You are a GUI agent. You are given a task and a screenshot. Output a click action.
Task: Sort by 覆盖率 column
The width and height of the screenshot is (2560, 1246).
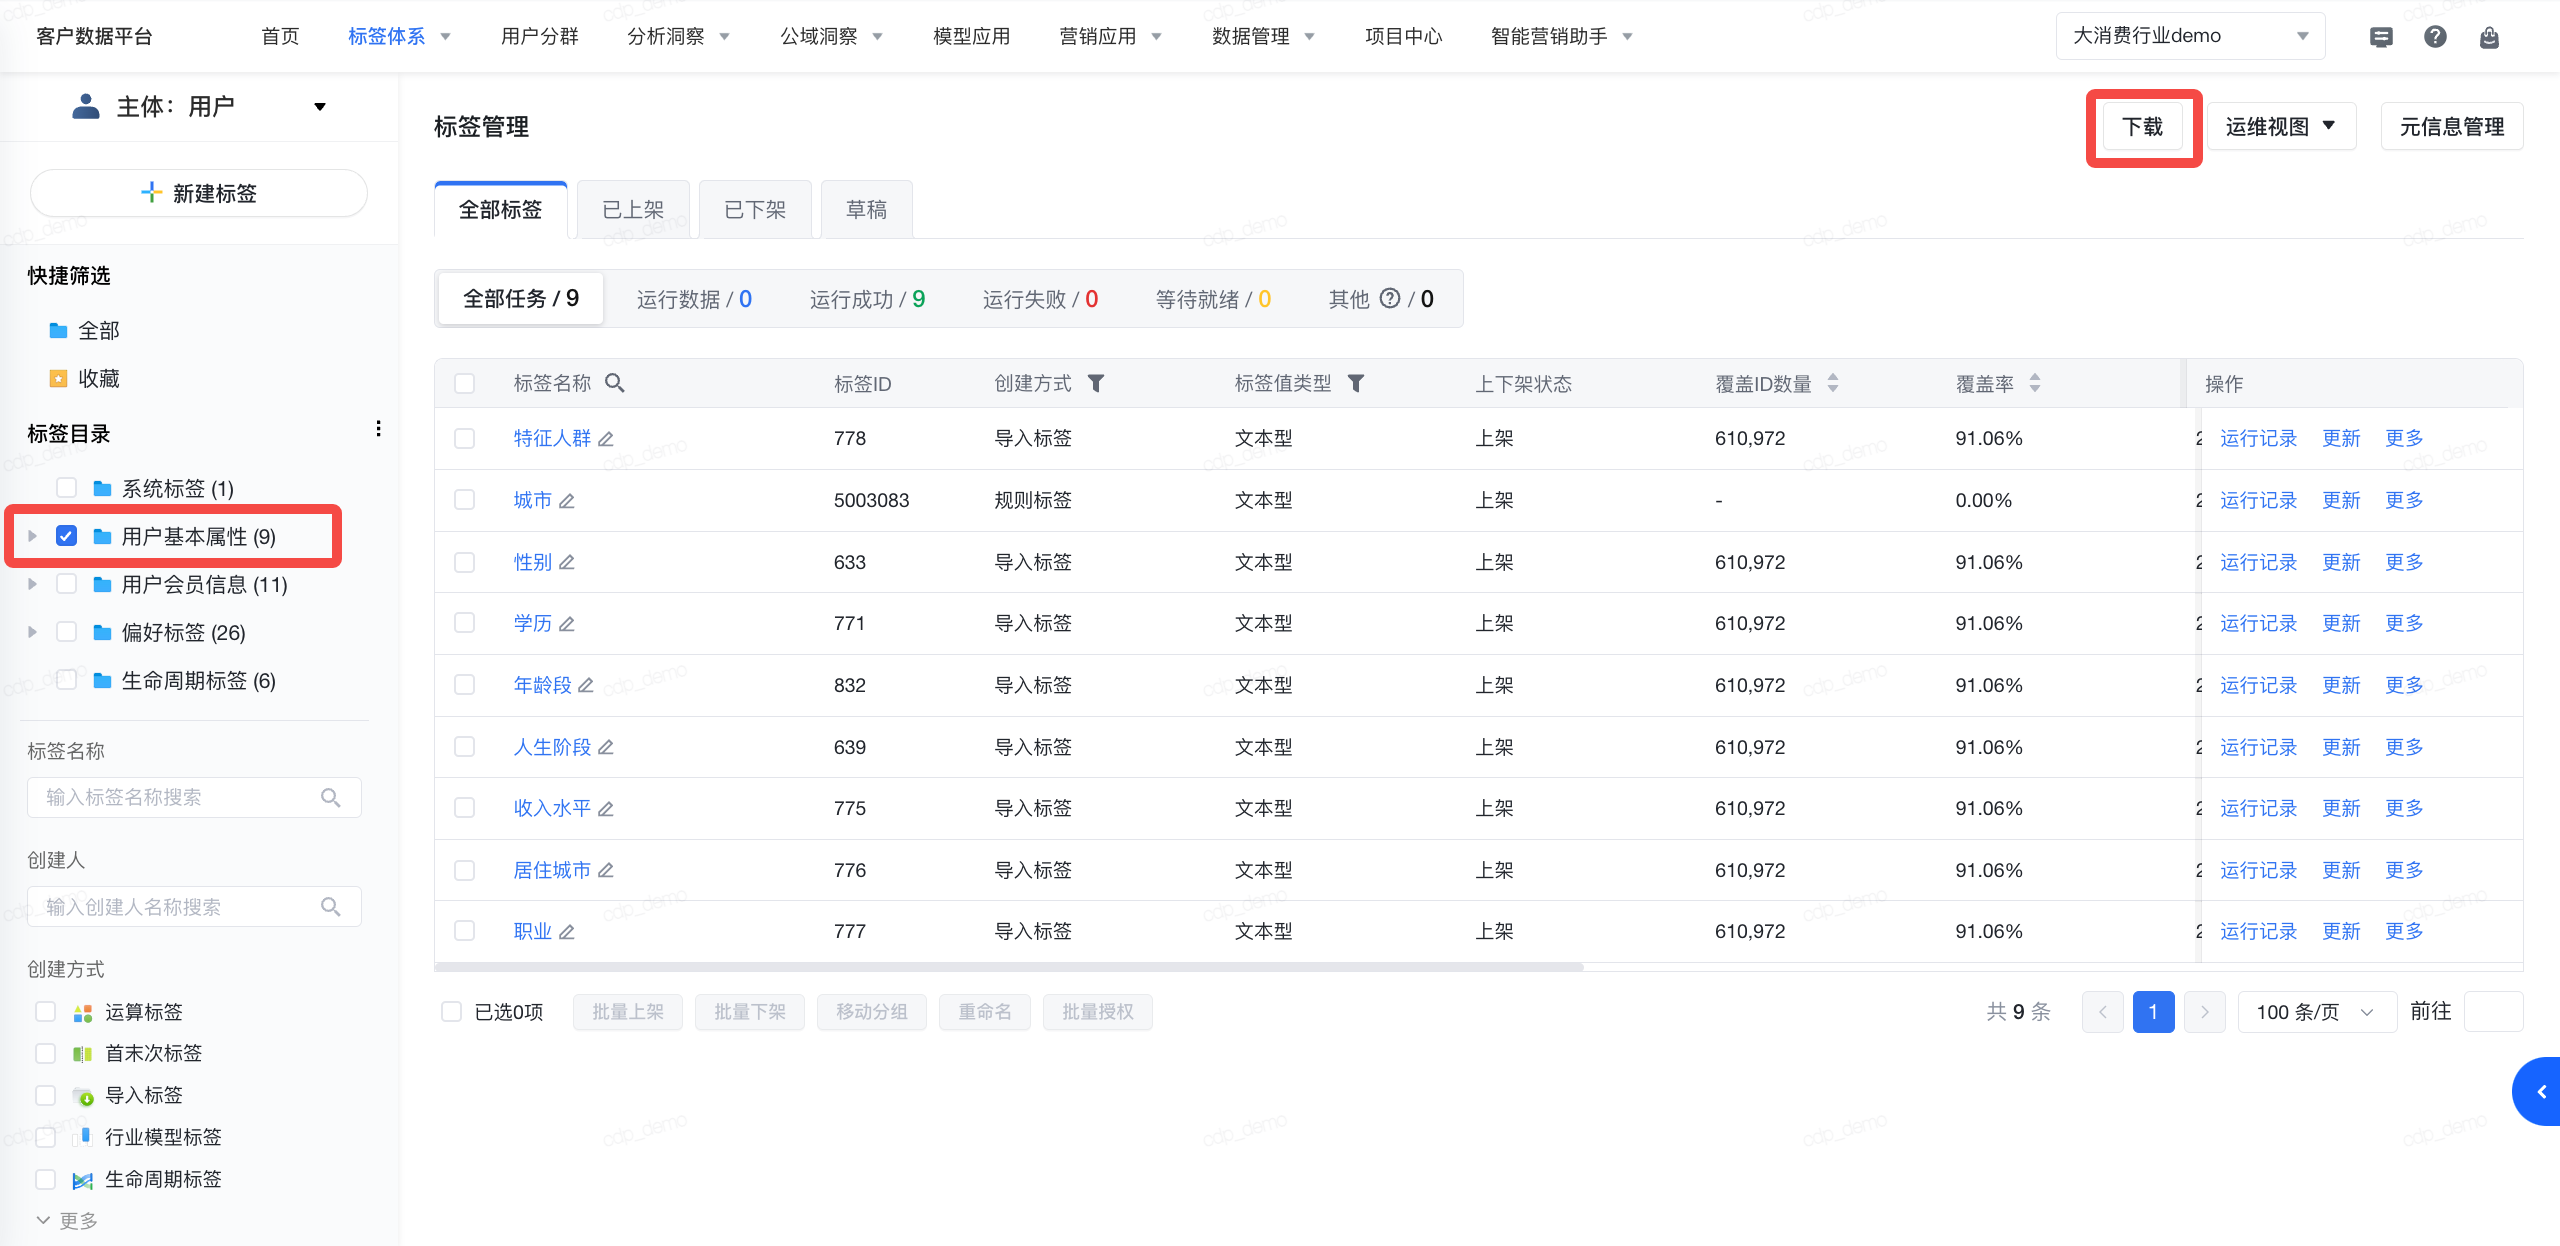point(2034,383)
